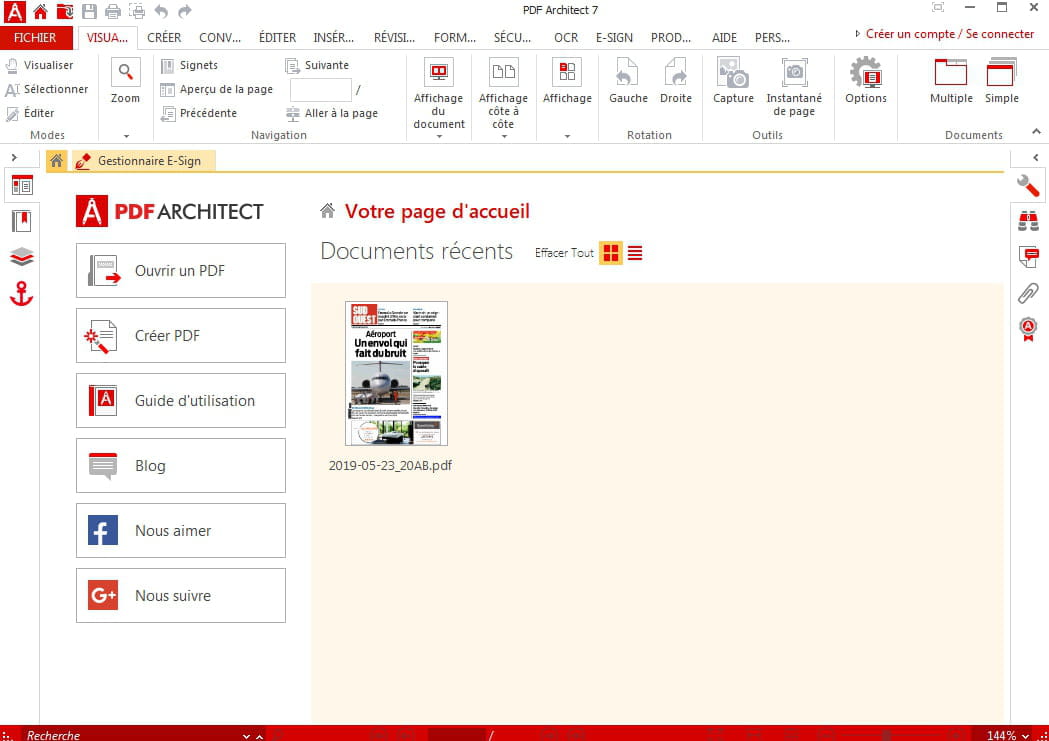
Task: Click the Undo arrow icon
Action: click(161, 11)
